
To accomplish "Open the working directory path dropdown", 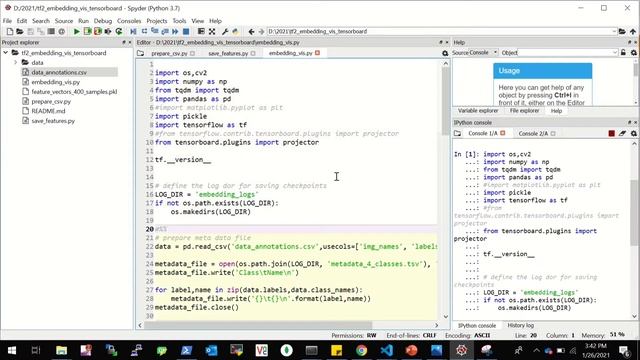I will [x=613, y=31].
